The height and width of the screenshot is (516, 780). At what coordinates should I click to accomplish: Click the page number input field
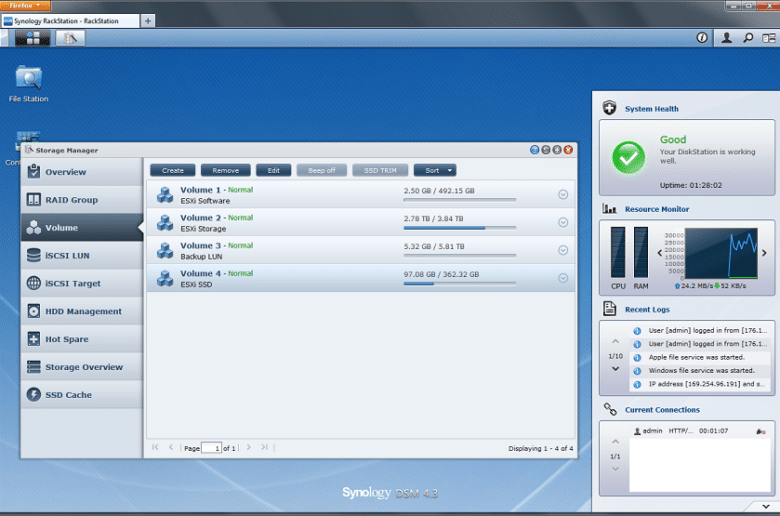click(x=211, y=448)
